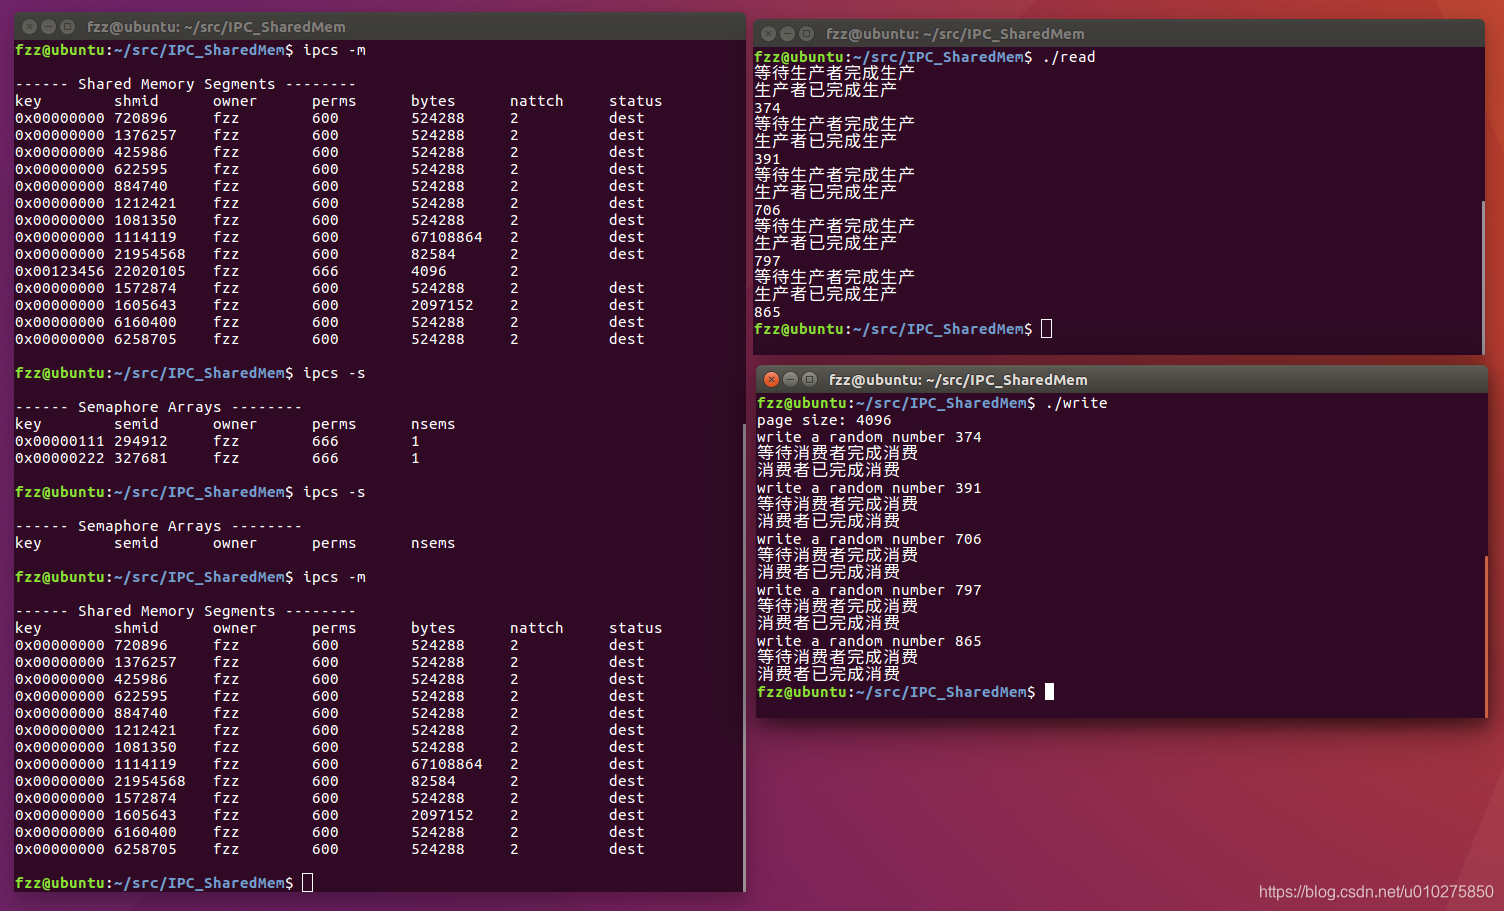Click the number 391 in the ./read terminal
Viewport: 1504px width, 911px height.
[767, 159]
